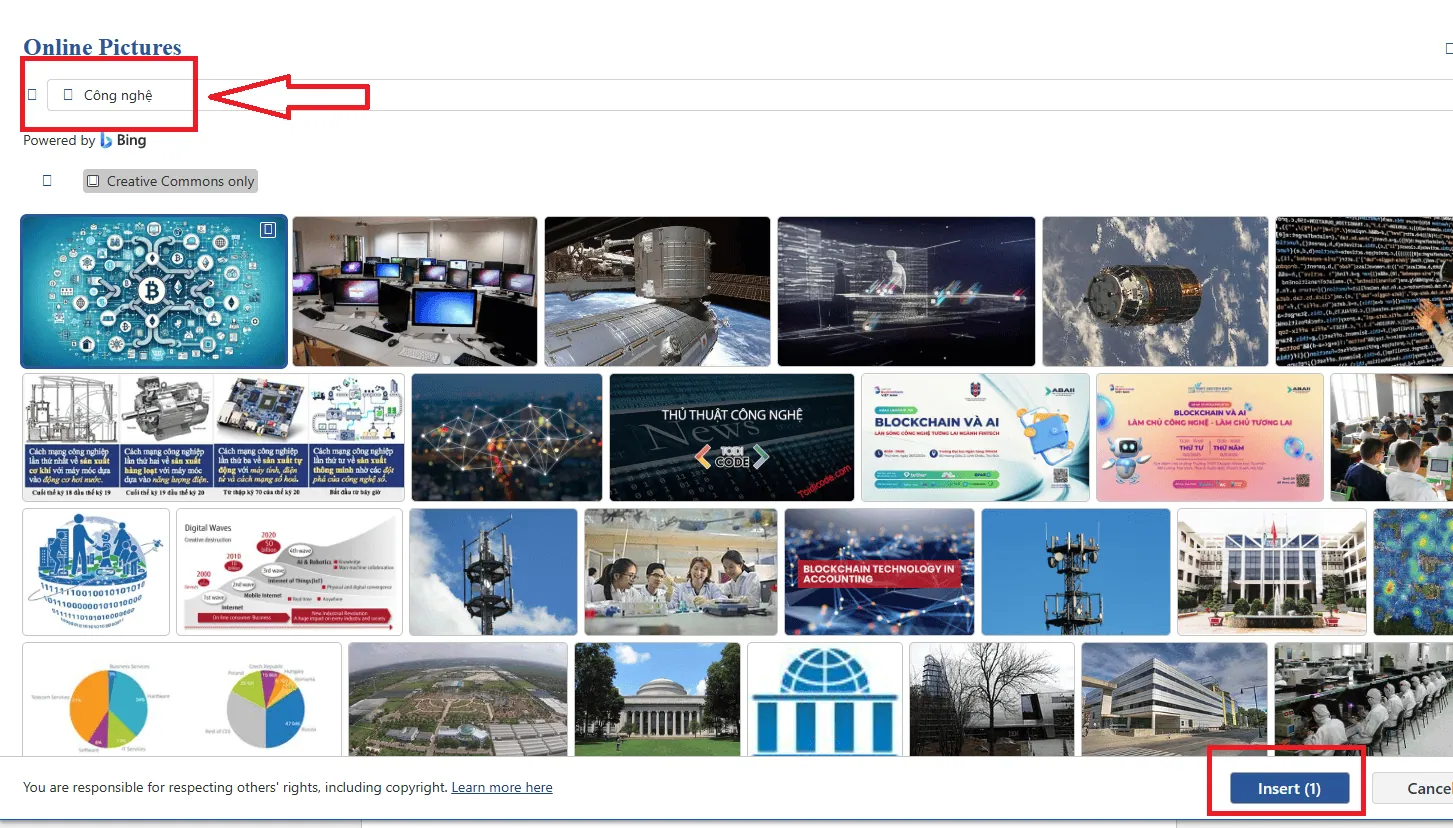The height and width of the screenshot is (828, 1453).
Task: Click the 'Powered by' text
Action: click(59, 140)
